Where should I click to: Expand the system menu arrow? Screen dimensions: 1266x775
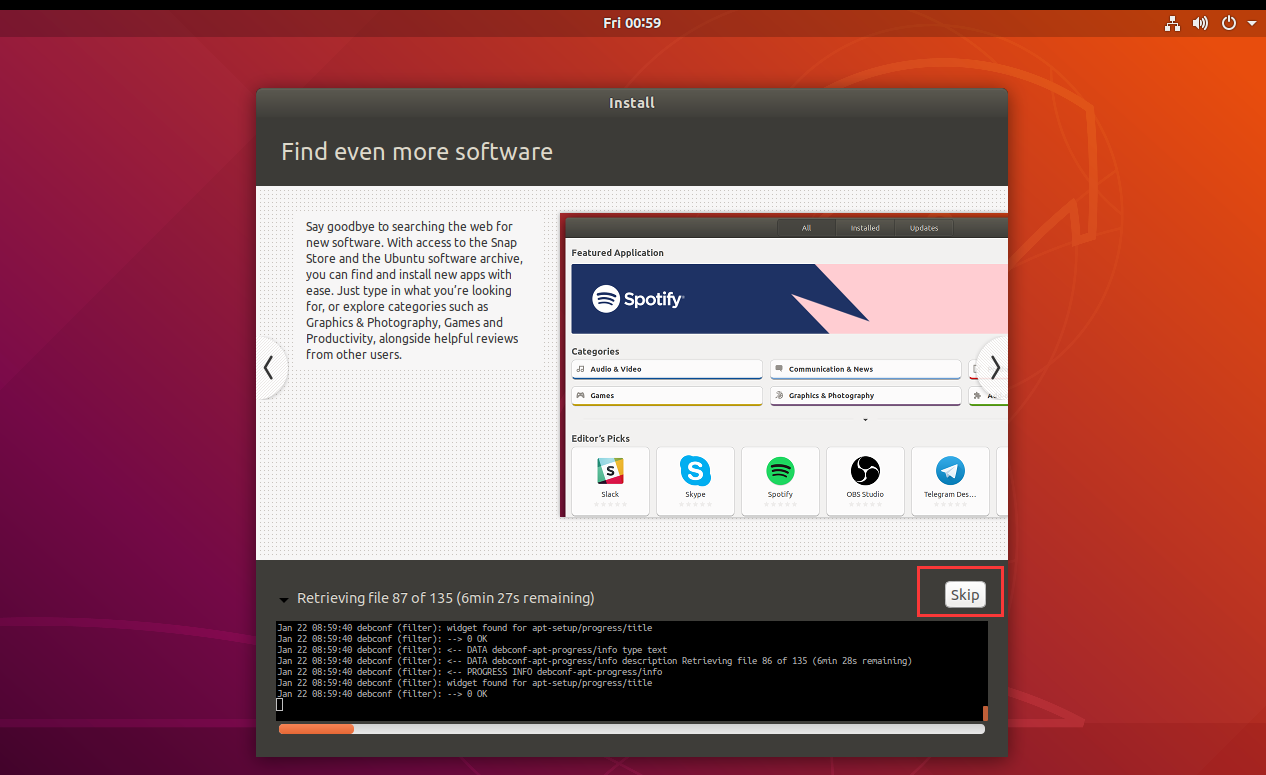1251,23
